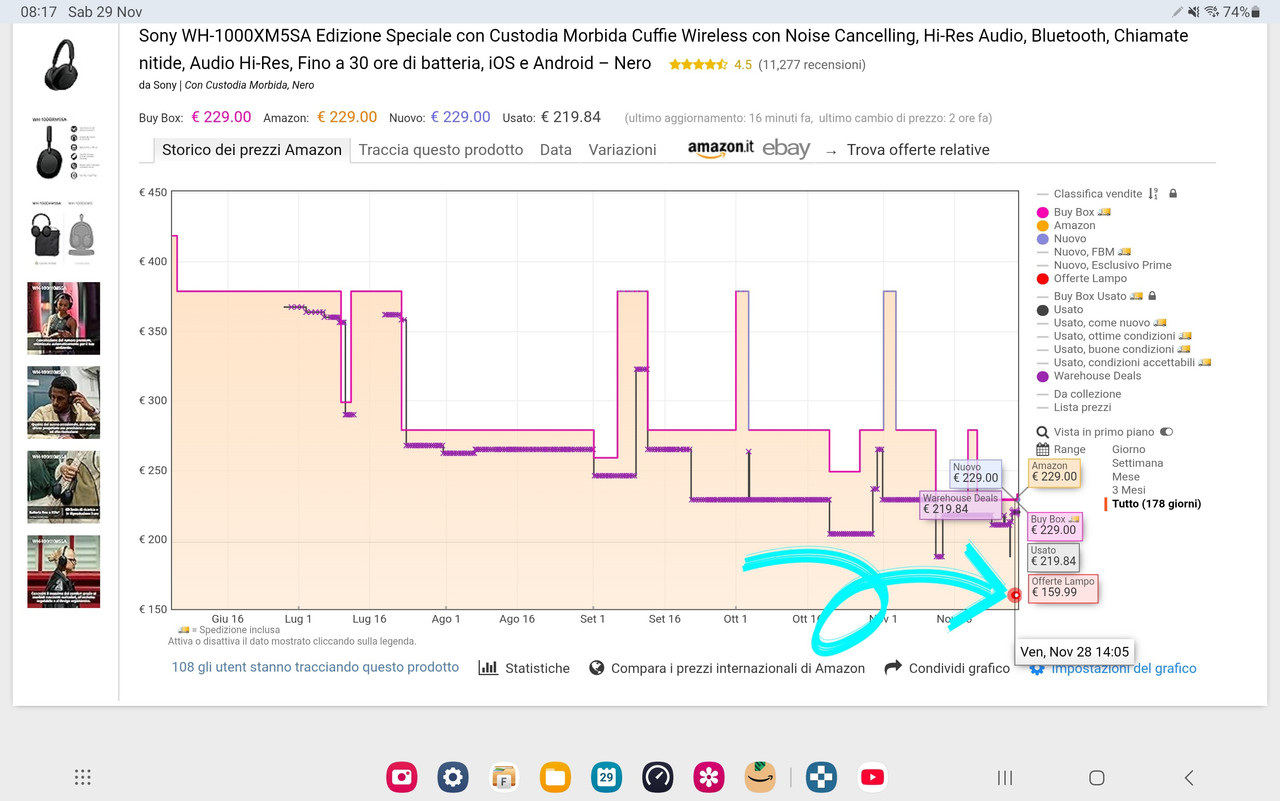Enable Usato, ottime condizioni series

(x=1114, y=336)
